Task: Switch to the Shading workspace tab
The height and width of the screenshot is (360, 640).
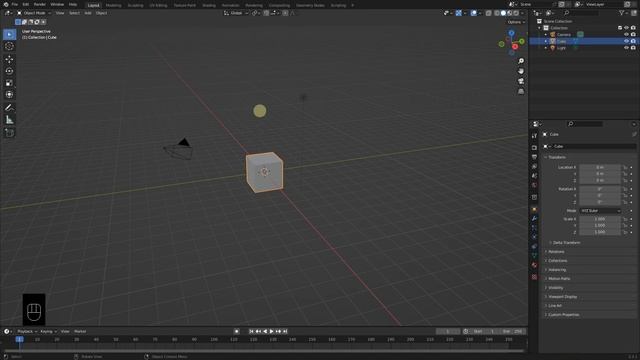Action: coord(209,5)
